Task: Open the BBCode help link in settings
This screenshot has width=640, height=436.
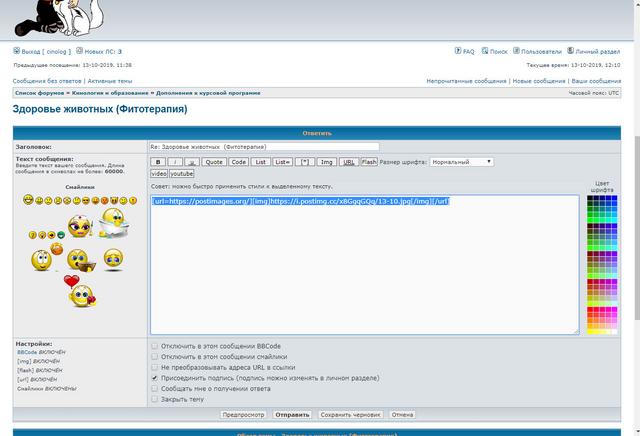Action: click(x=27, y=352)
